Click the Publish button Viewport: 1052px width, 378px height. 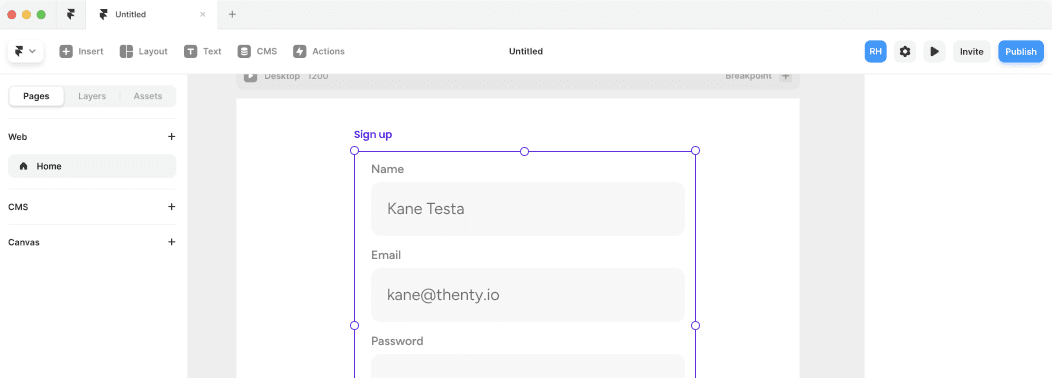pos(1020,52)
